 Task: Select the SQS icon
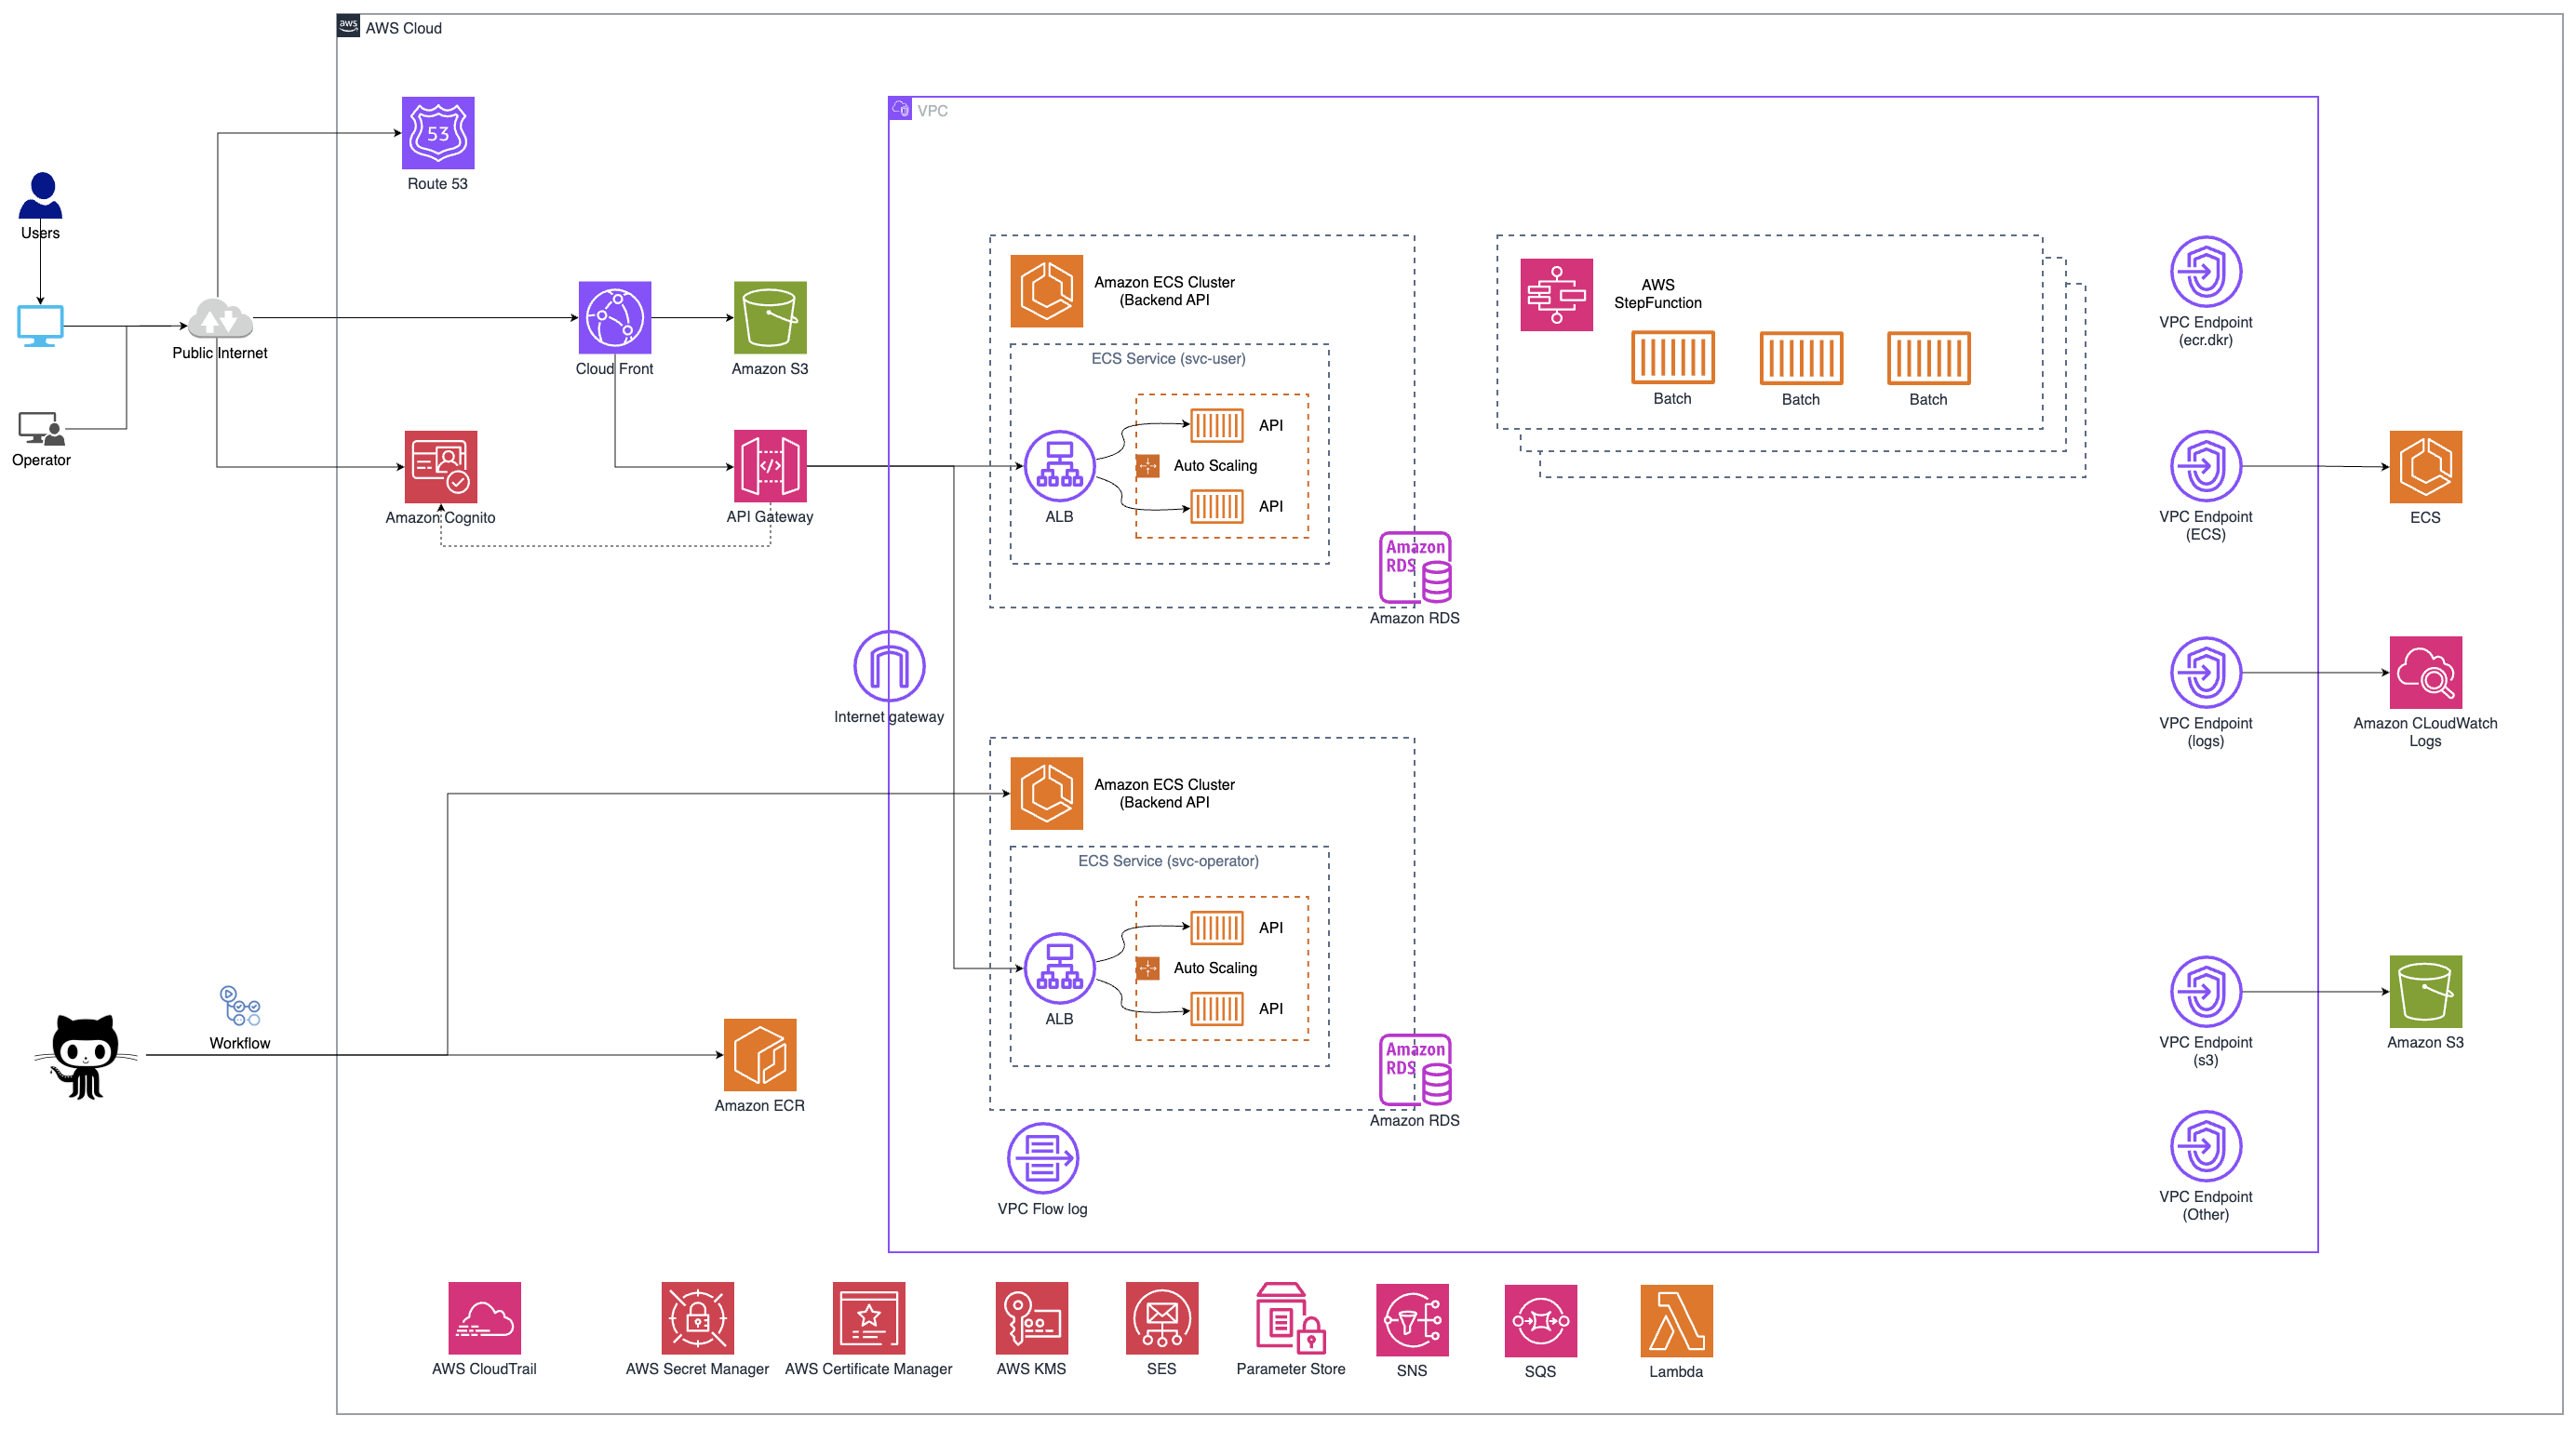[1539, 1320]
